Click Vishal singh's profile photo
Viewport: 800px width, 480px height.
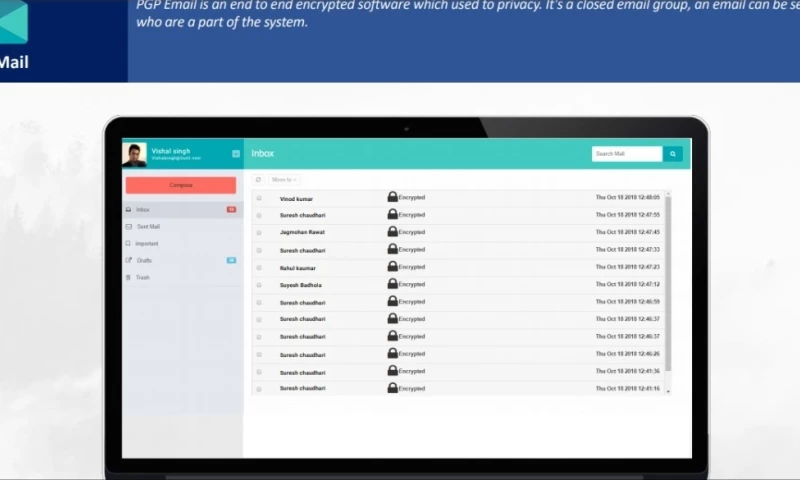click(x=134, y=154)
